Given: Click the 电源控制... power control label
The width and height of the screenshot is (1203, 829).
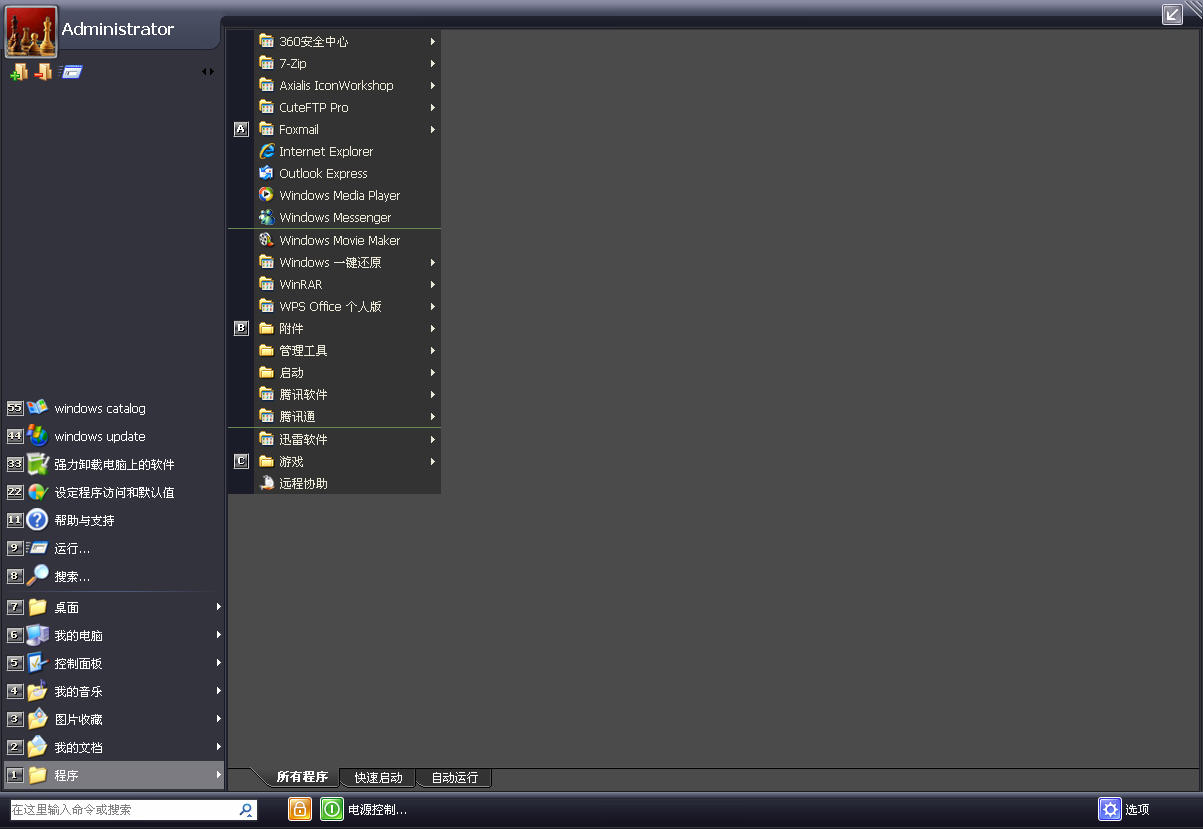Looking at the screenshot, I should point(377,810).
